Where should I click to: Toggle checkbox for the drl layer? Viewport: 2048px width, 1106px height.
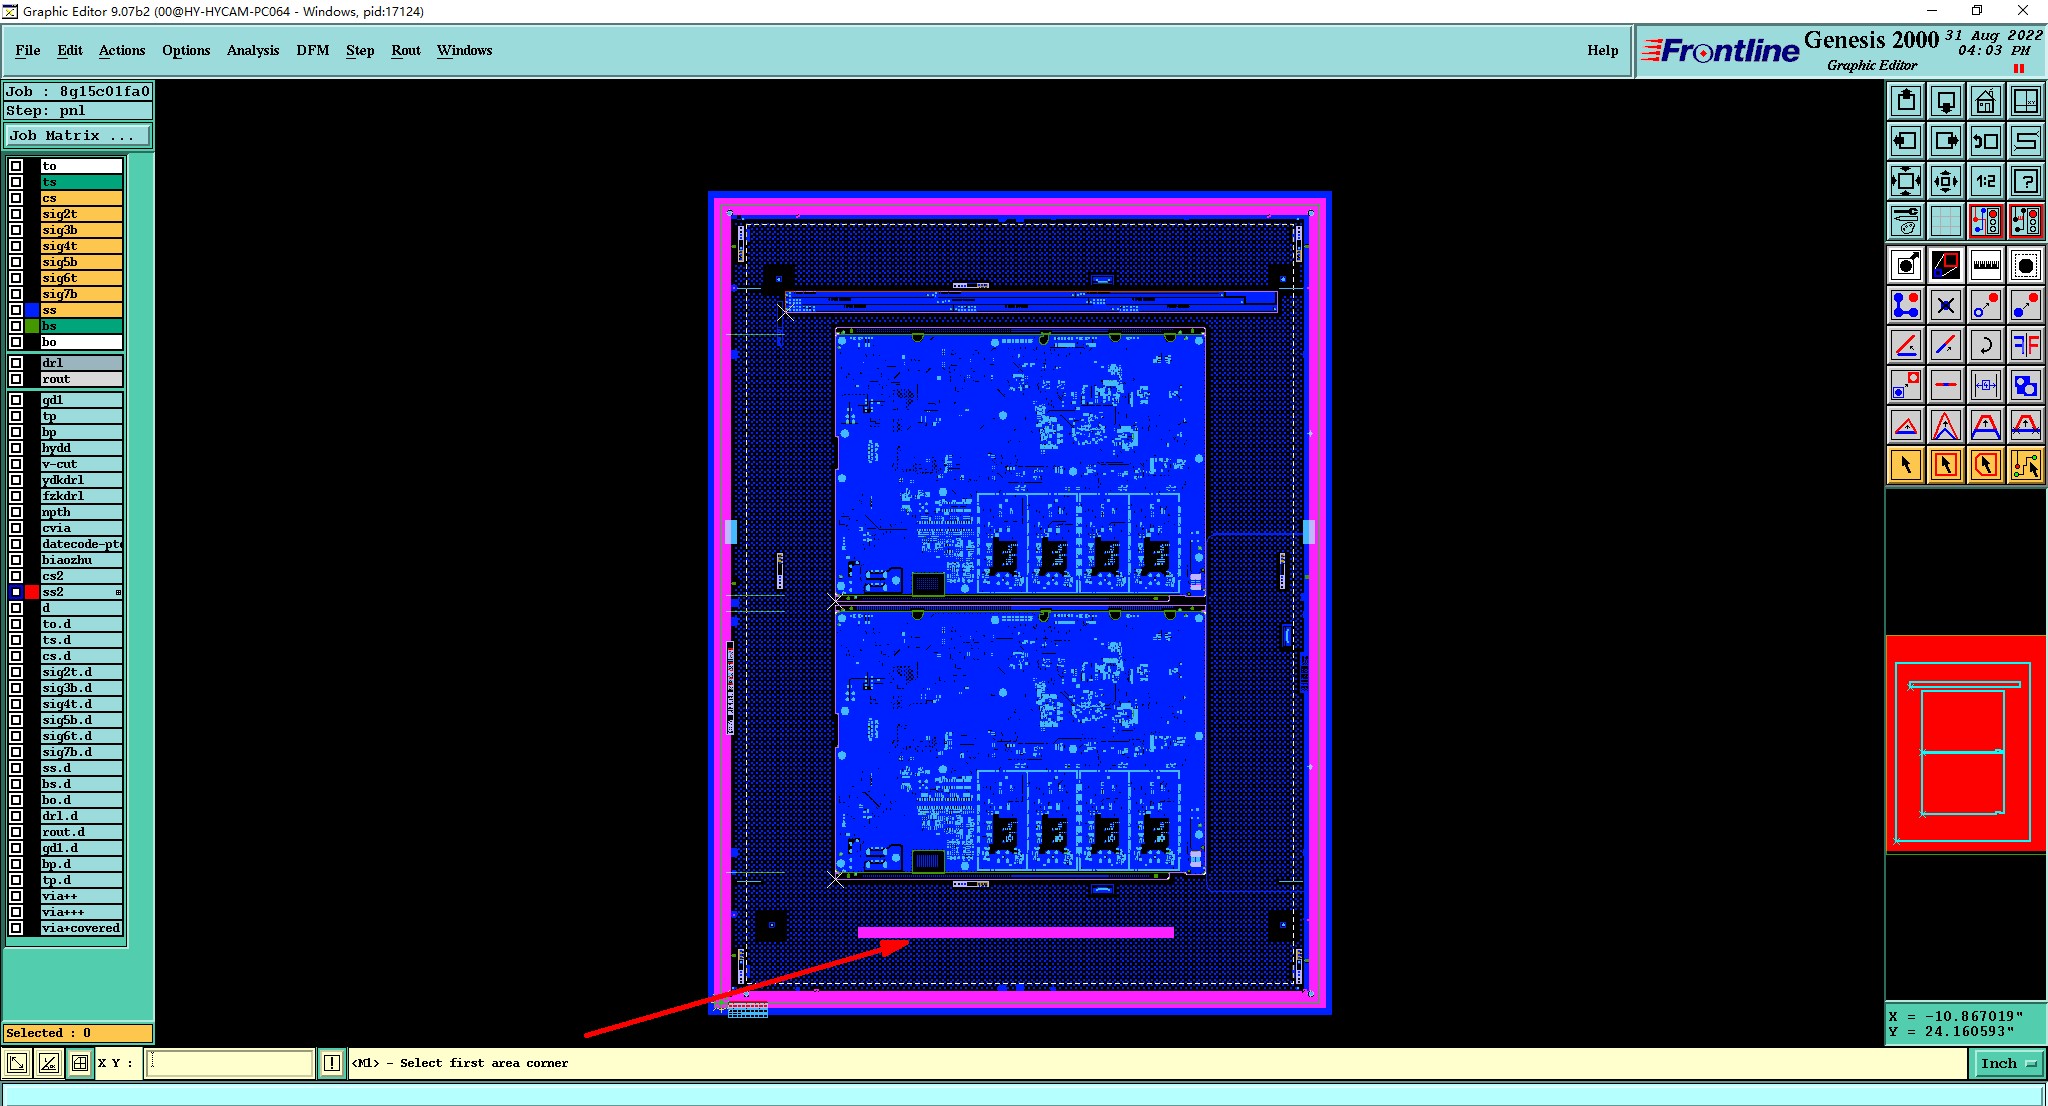coord(16,363)
